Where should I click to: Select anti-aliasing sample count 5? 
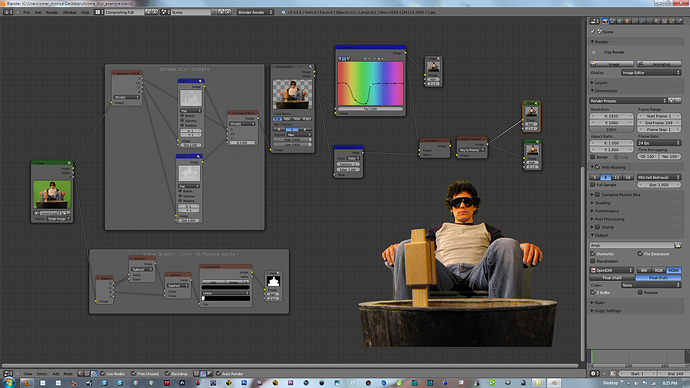click(595, 177)
